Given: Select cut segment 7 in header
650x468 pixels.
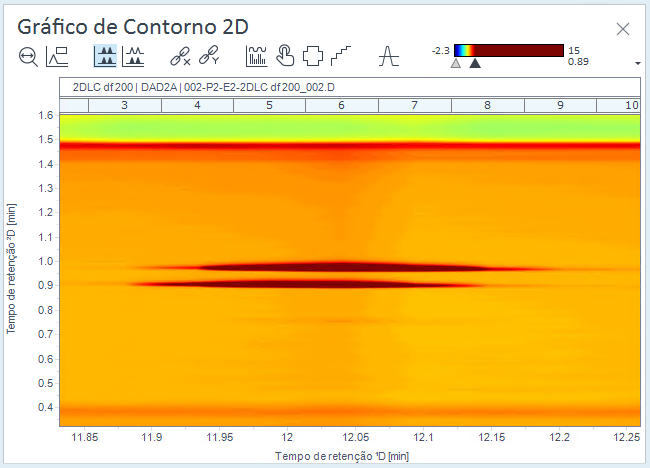Looking at the screenshot, I should coord(415,105).
